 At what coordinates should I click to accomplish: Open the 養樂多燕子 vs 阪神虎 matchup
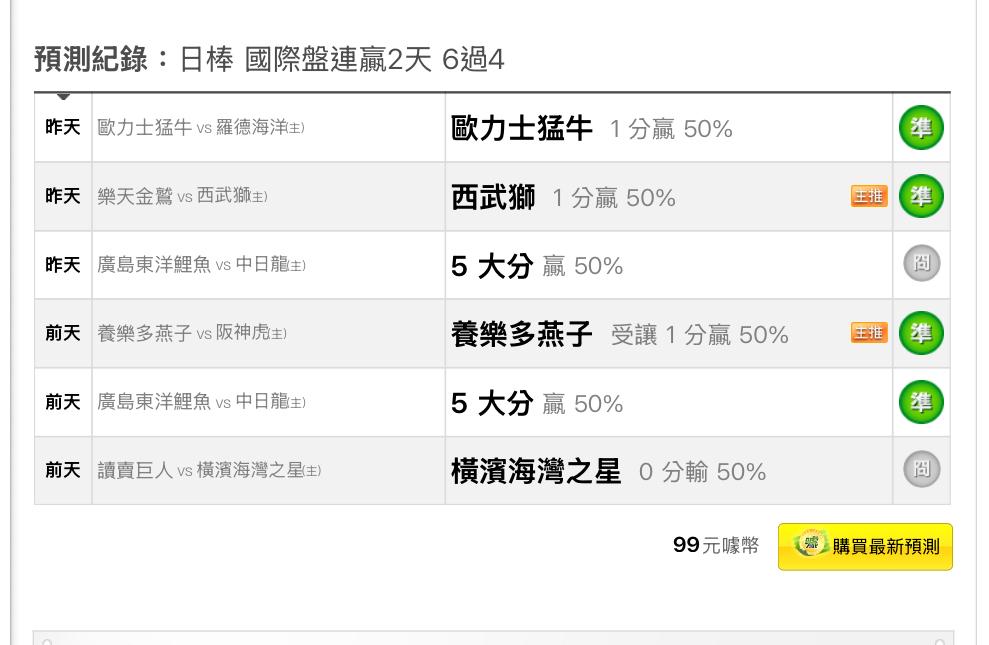coord(192,333)
